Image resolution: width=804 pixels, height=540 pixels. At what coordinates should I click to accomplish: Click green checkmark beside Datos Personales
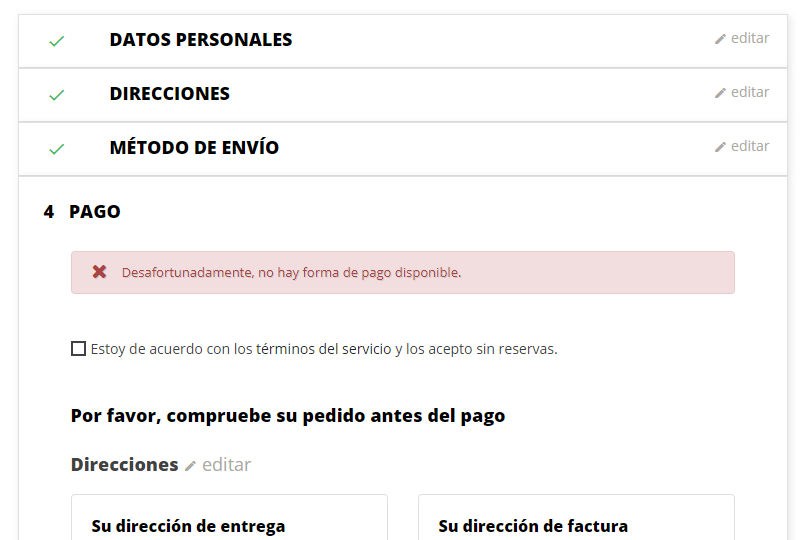56,41
